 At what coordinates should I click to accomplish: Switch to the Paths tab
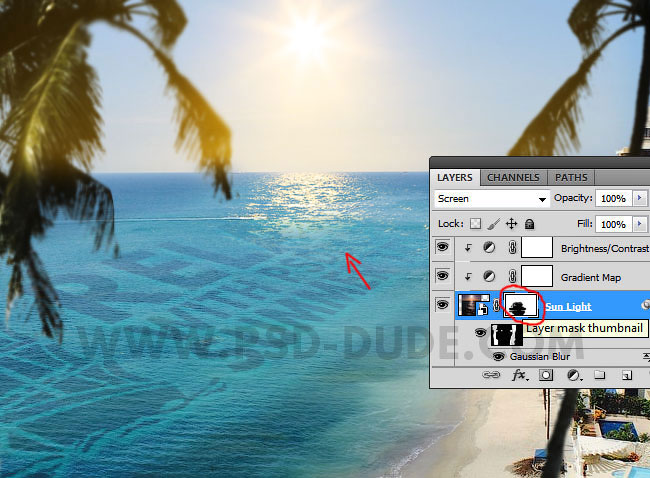click(x=570, y=178)
